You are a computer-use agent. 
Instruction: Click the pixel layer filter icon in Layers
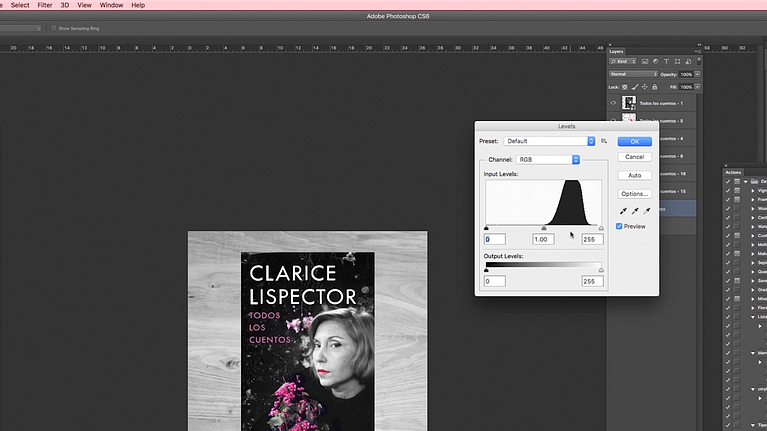click(646, 62)
